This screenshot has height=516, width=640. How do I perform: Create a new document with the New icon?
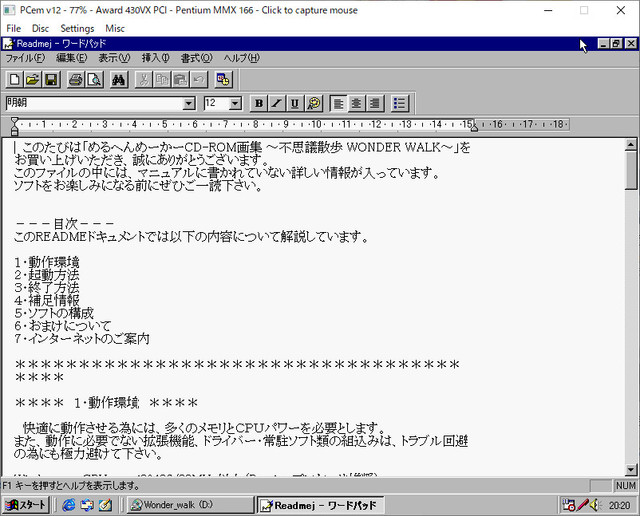(x=15, y=80)
